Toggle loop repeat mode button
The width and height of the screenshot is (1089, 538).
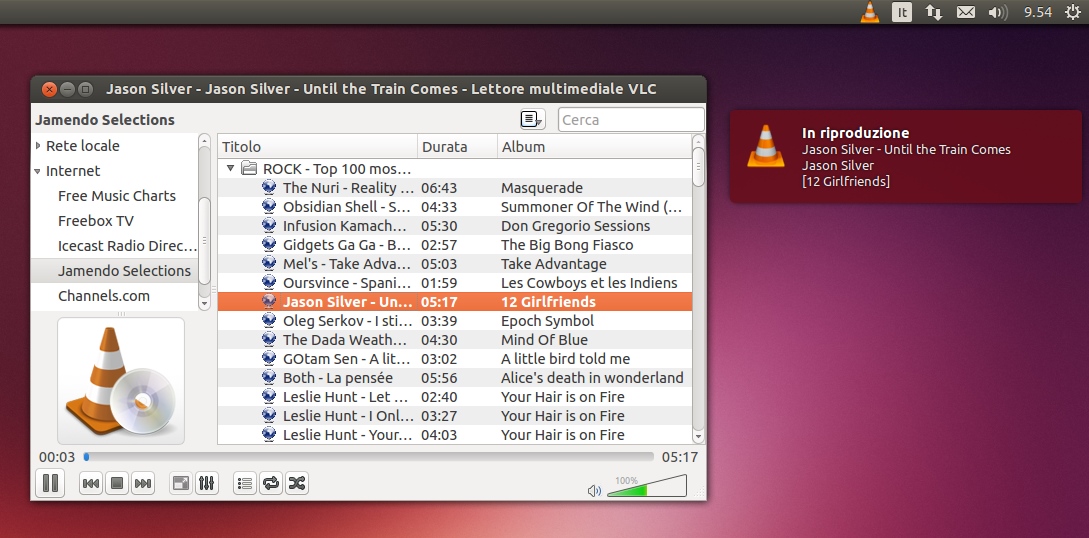[271, 483]
